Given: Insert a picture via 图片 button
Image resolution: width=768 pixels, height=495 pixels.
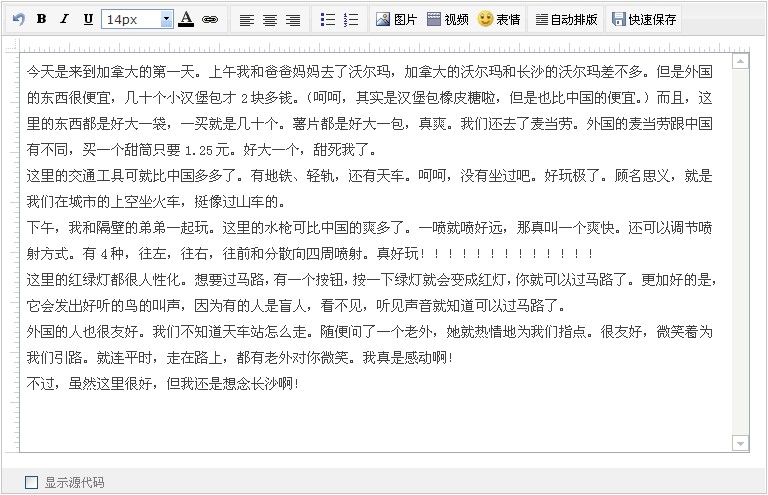Looking at the screenshot, I should coord(396,20).
